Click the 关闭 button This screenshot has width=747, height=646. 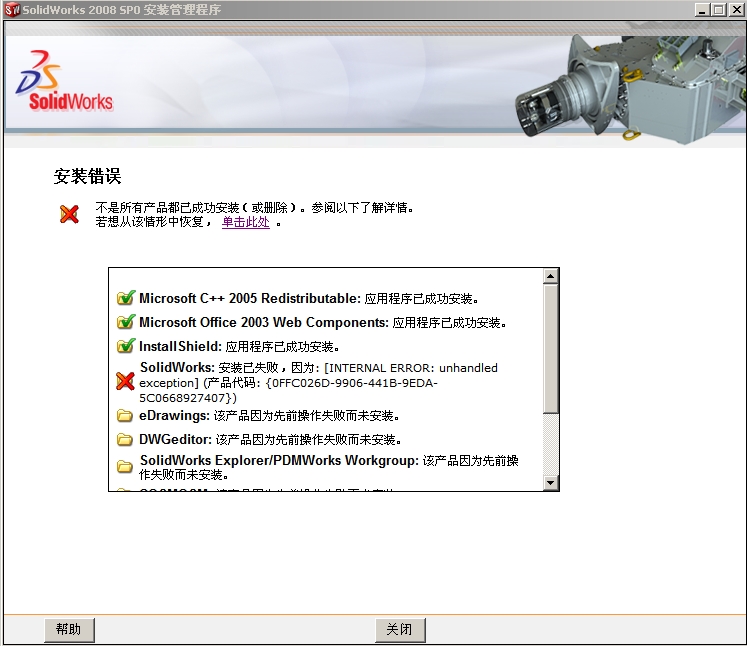tap(400, 630)
